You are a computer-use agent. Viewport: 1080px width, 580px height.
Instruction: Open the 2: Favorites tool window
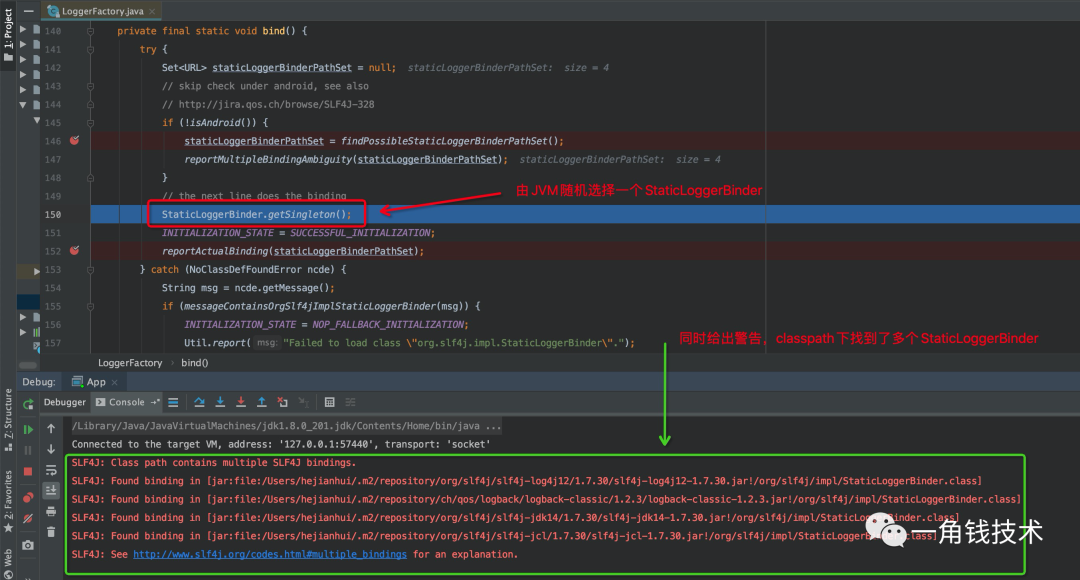tap(8, 501)
